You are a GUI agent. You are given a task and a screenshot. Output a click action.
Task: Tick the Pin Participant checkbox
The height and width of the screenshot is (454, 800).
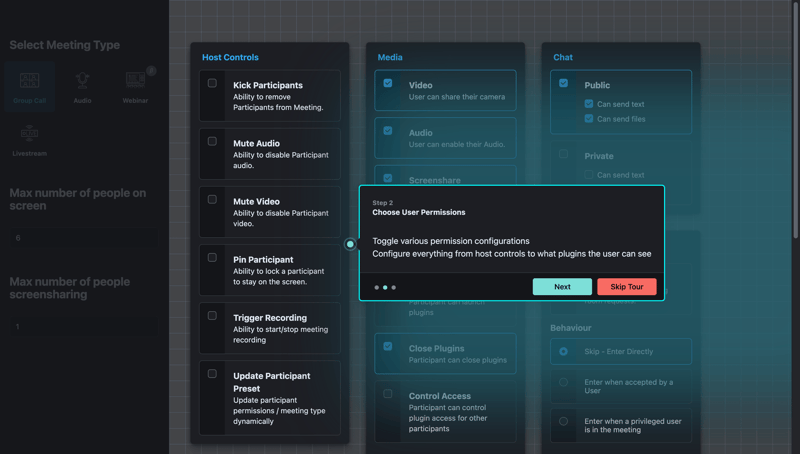coord(212,258)
